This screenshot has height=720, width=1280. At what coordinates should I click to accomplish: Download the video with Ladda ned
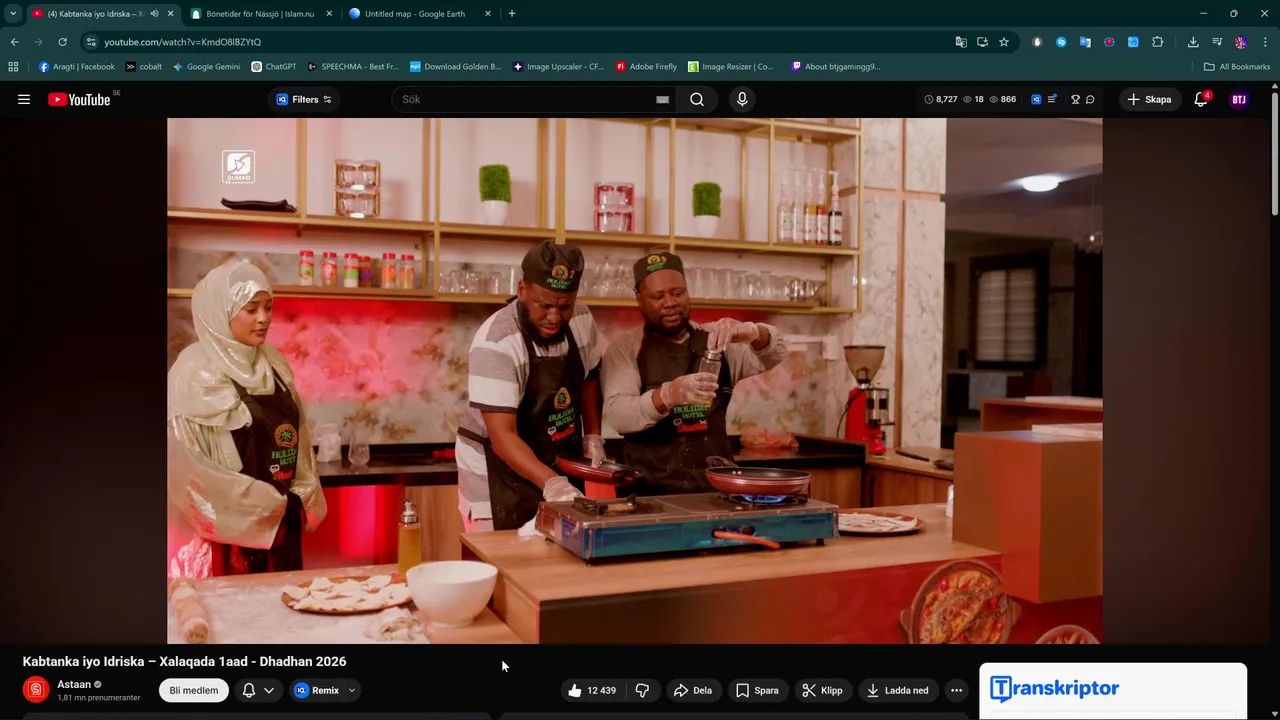[x=897, y=690]
